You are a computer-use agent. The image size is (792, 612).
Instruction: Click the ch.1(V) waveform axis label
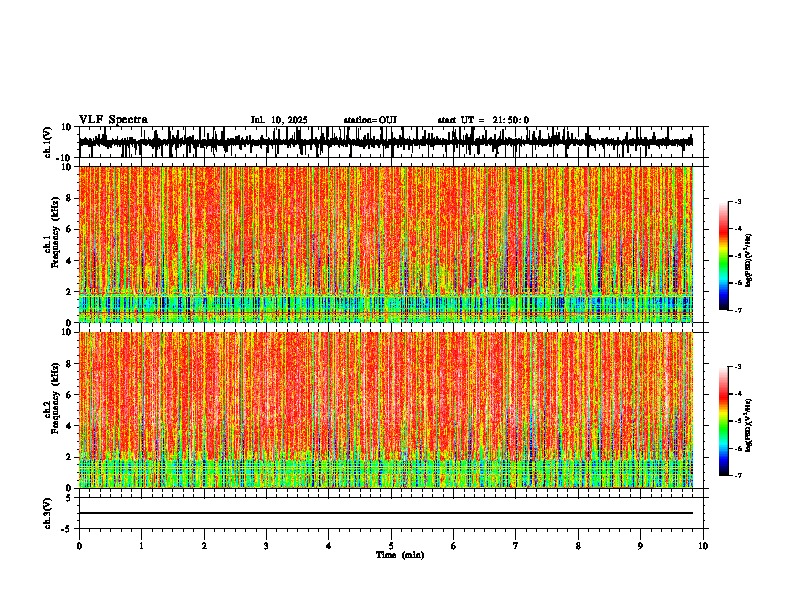coord(48,142)
